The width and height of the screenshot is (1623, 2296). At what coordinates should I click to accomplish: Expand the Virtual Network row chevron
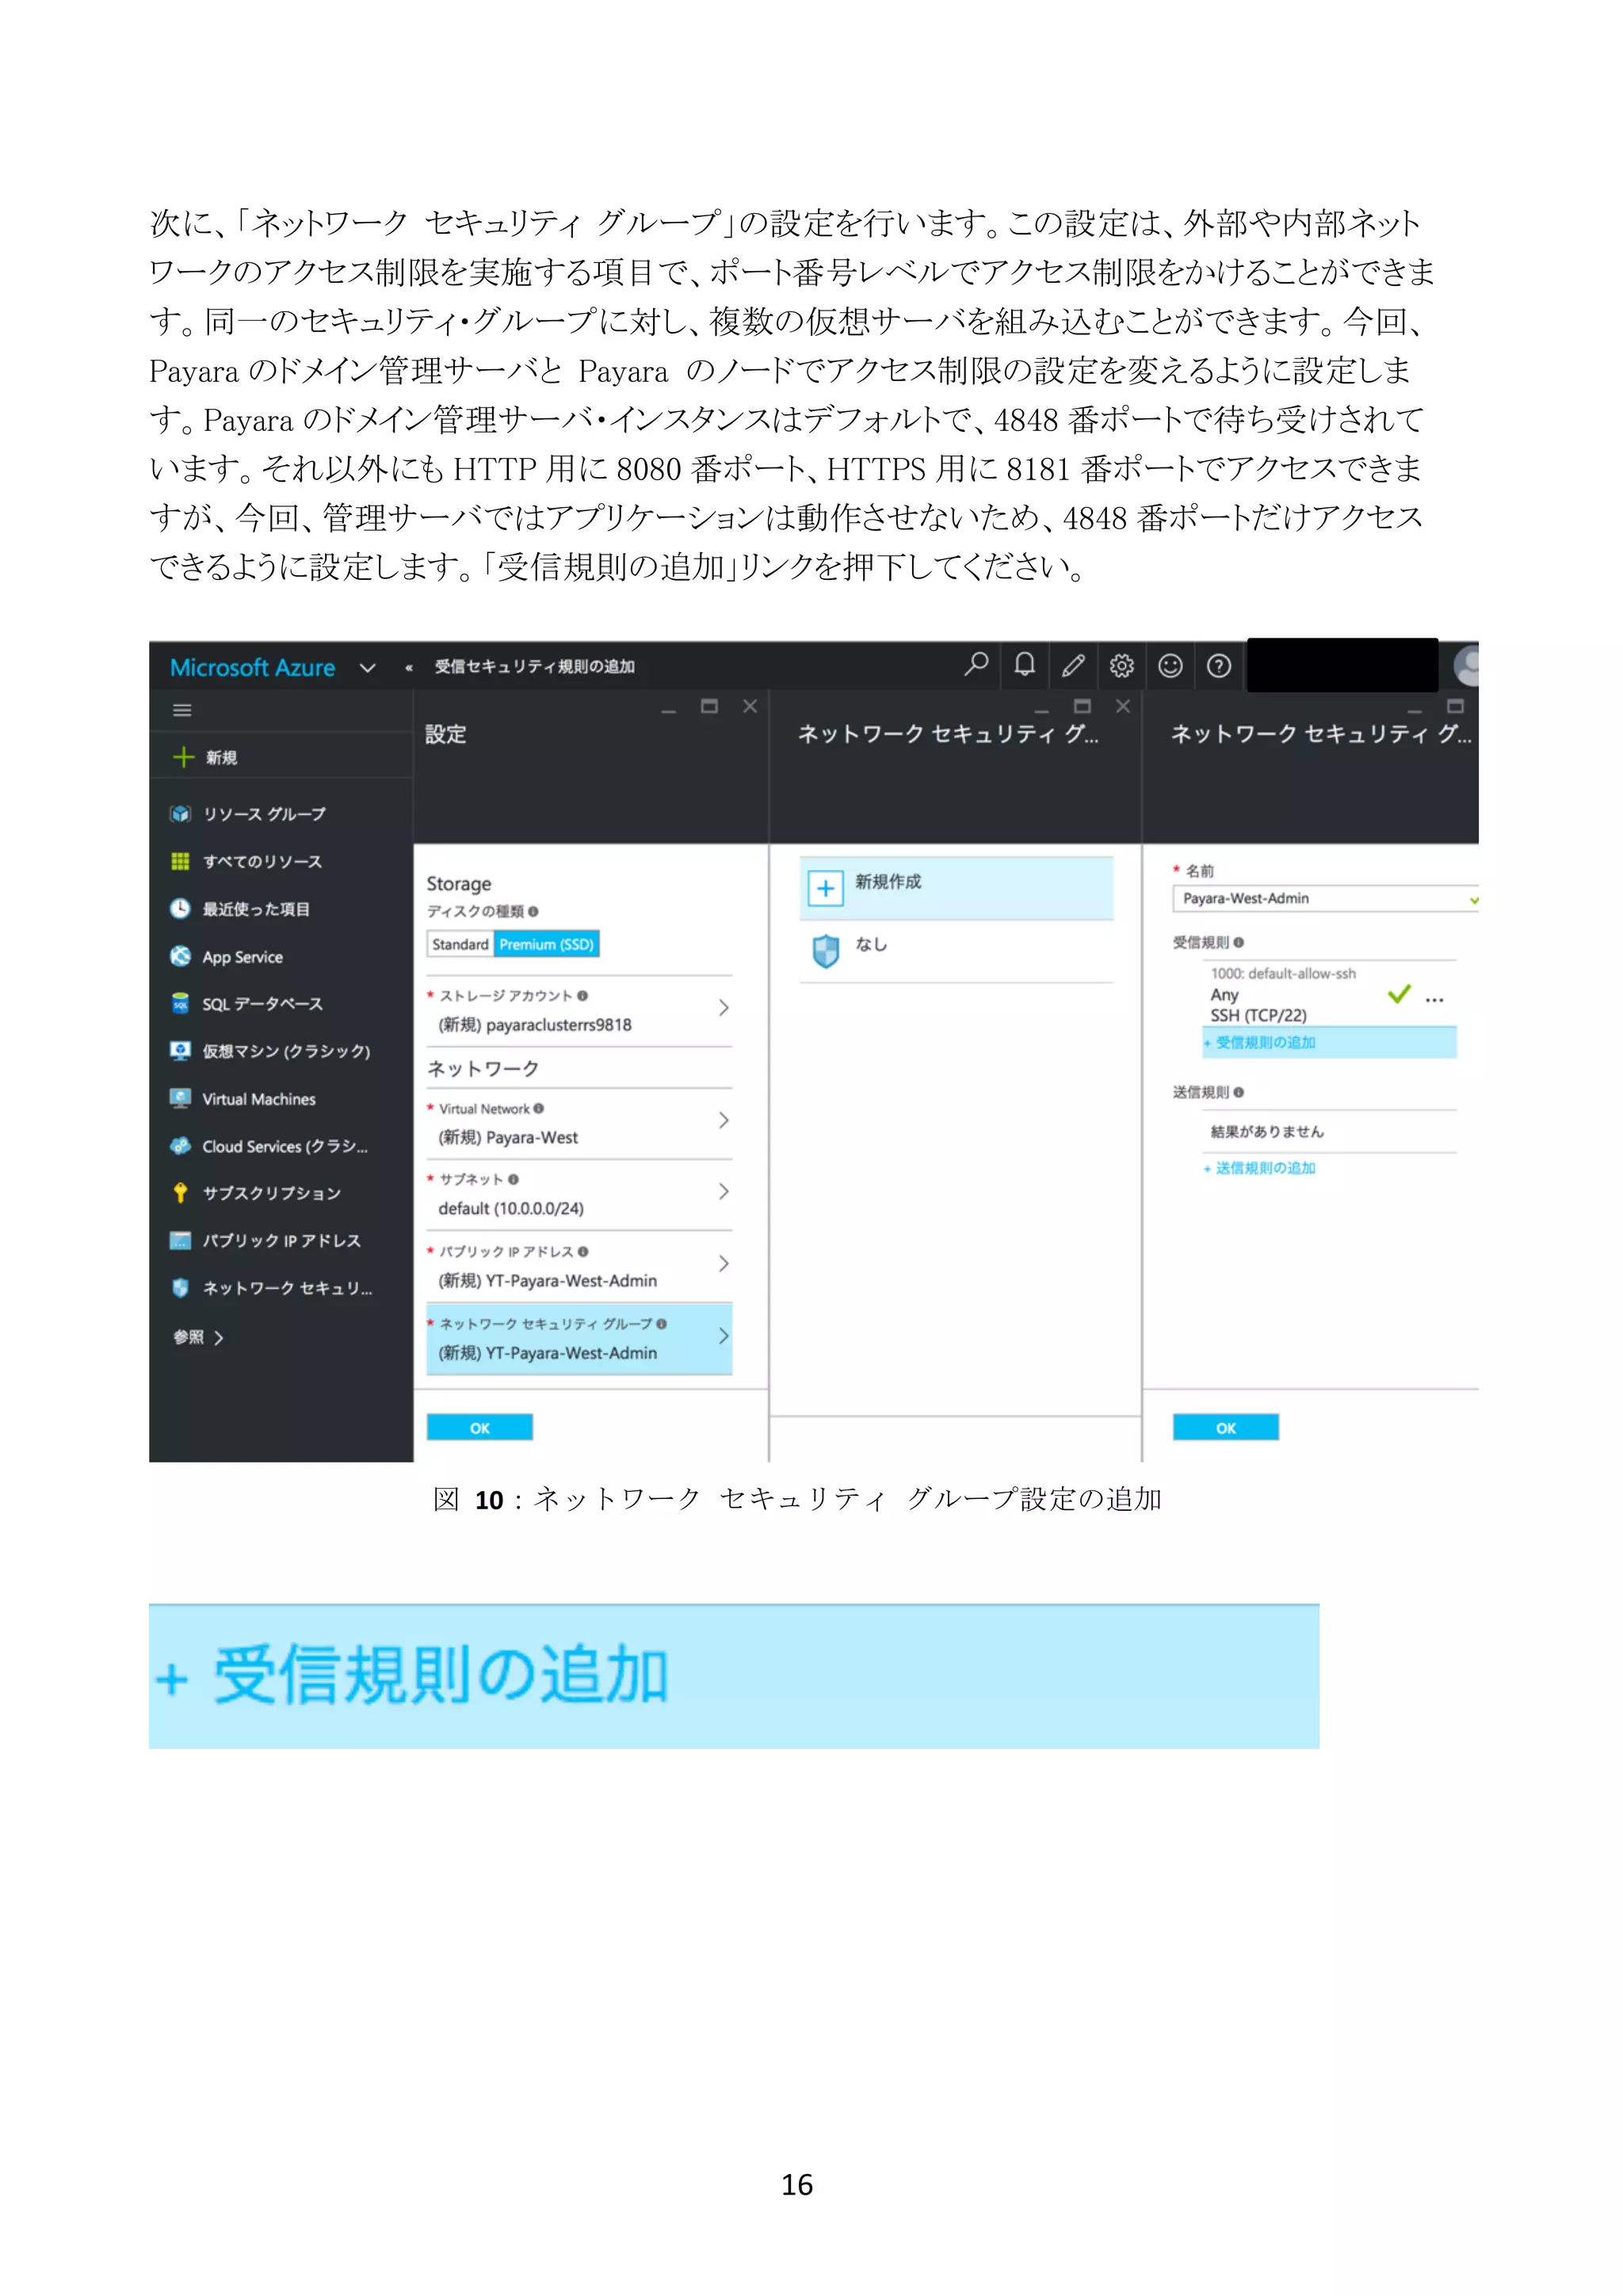point(723,1120)
